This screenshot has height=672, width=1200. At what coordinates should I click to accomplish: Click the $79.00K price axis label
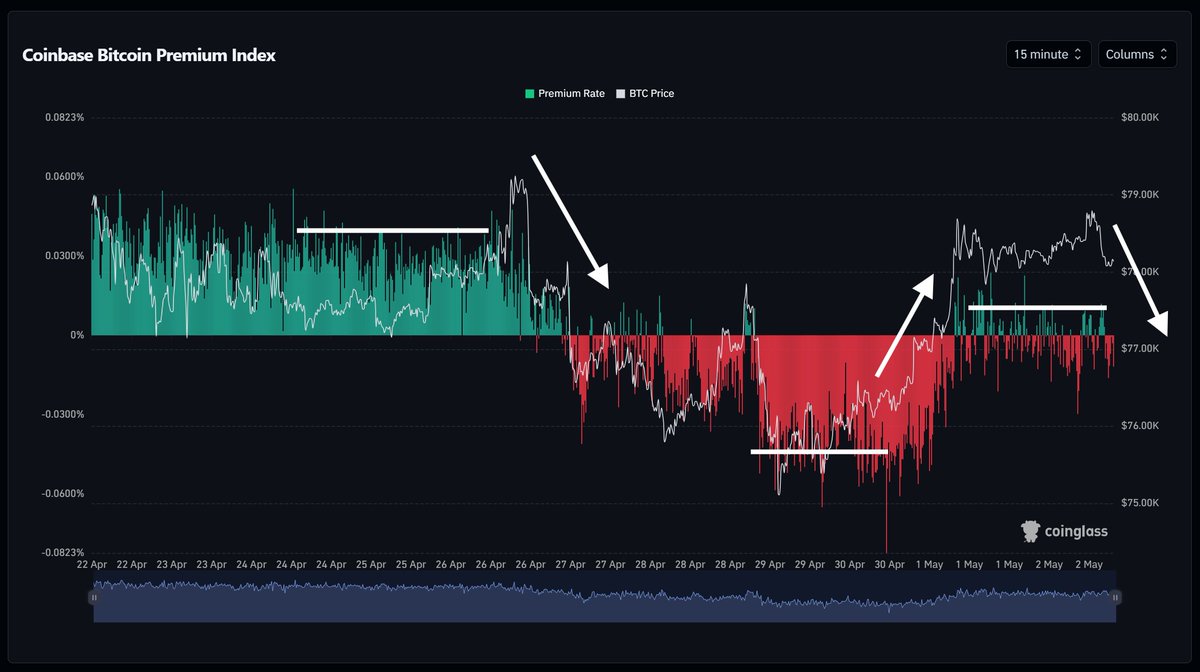coord(1140,194)
